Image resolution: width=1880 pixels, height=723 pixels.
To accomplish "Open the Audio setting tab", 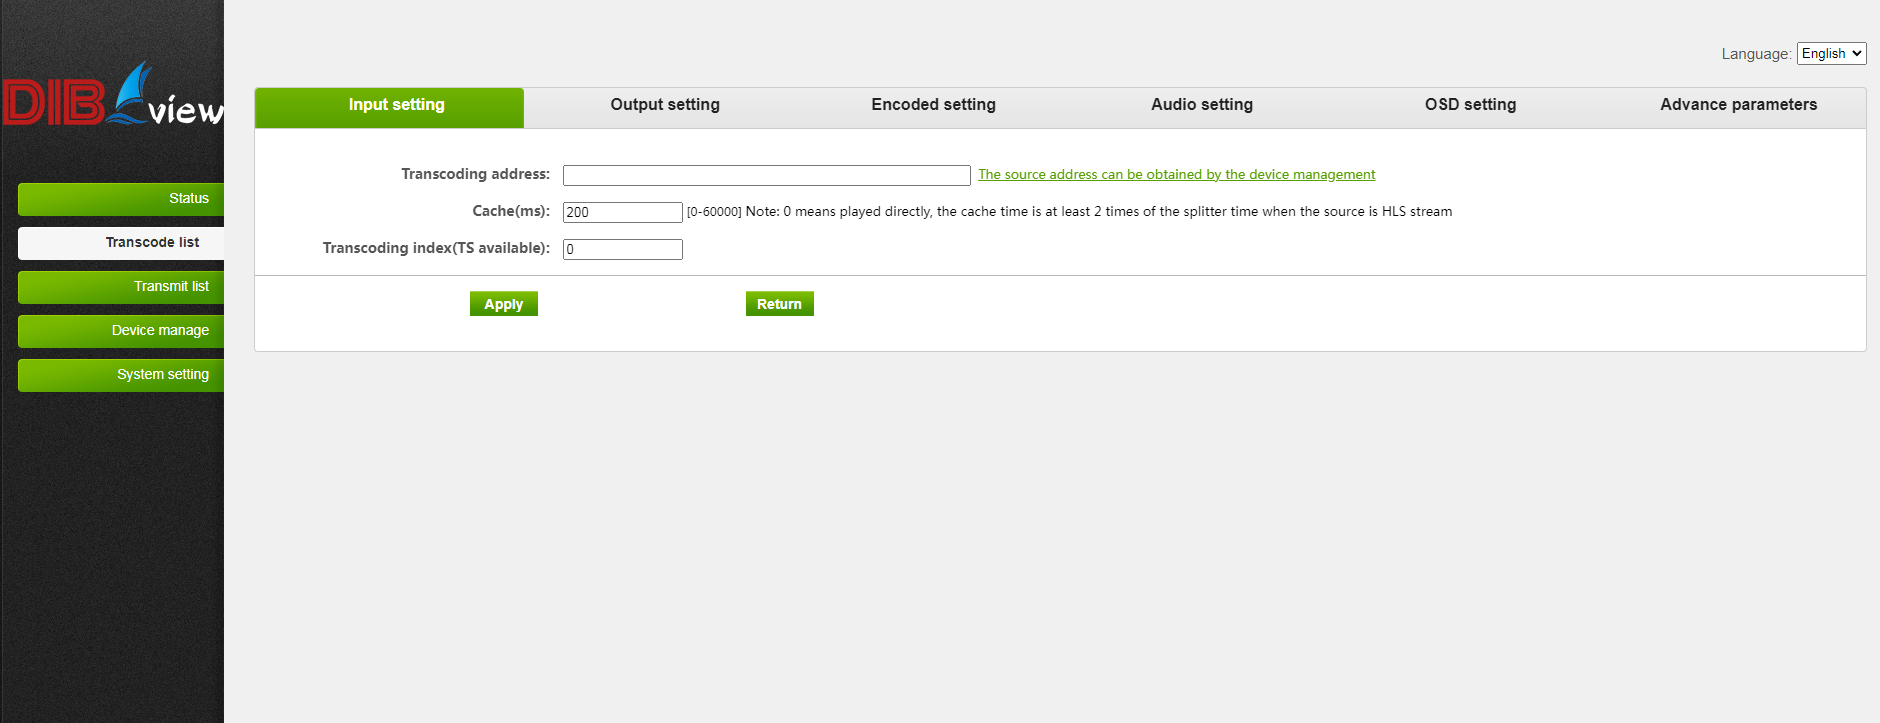I will click(1201, 106).
